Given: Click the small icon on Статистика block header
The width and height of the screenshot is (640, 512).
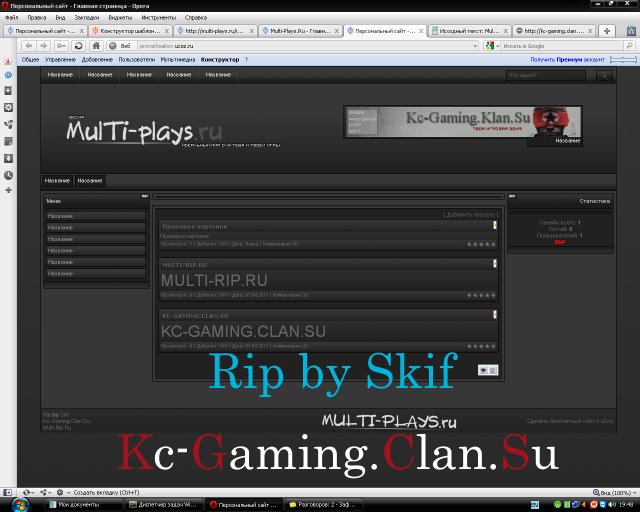Looking at the screenshot, I should point(512,196).
